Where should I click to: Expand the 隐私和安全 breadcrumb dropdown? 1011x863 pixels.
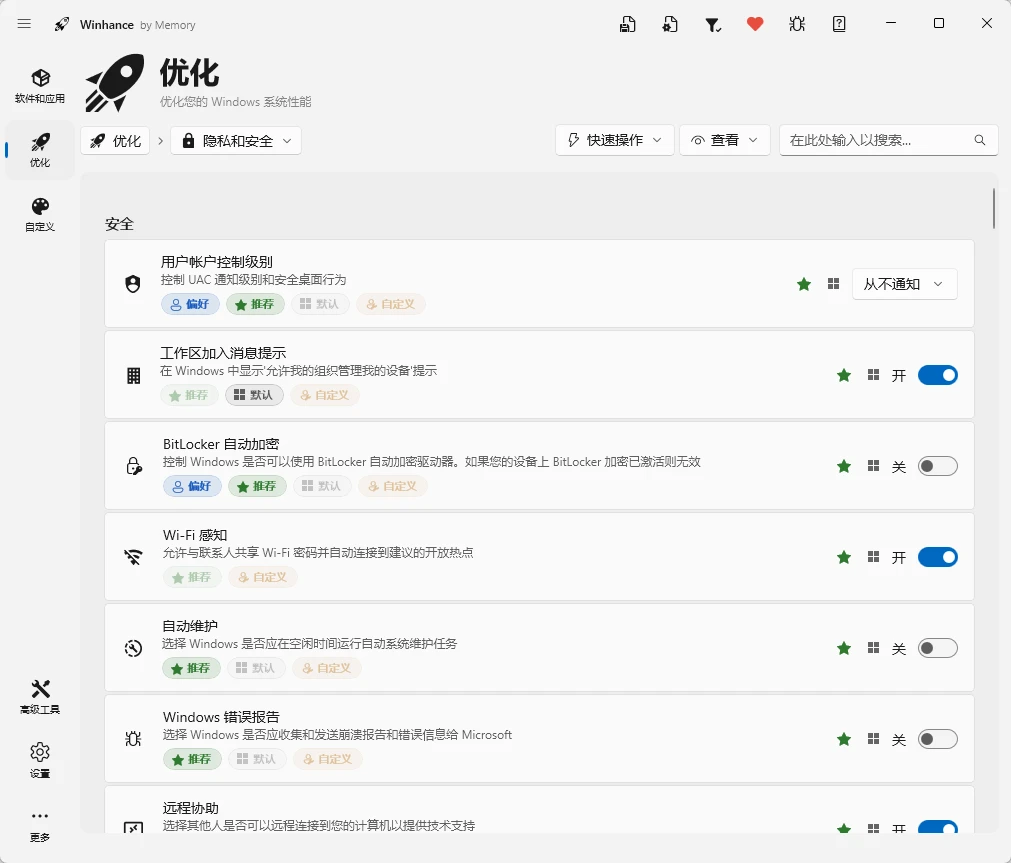(x=236, y=141)
